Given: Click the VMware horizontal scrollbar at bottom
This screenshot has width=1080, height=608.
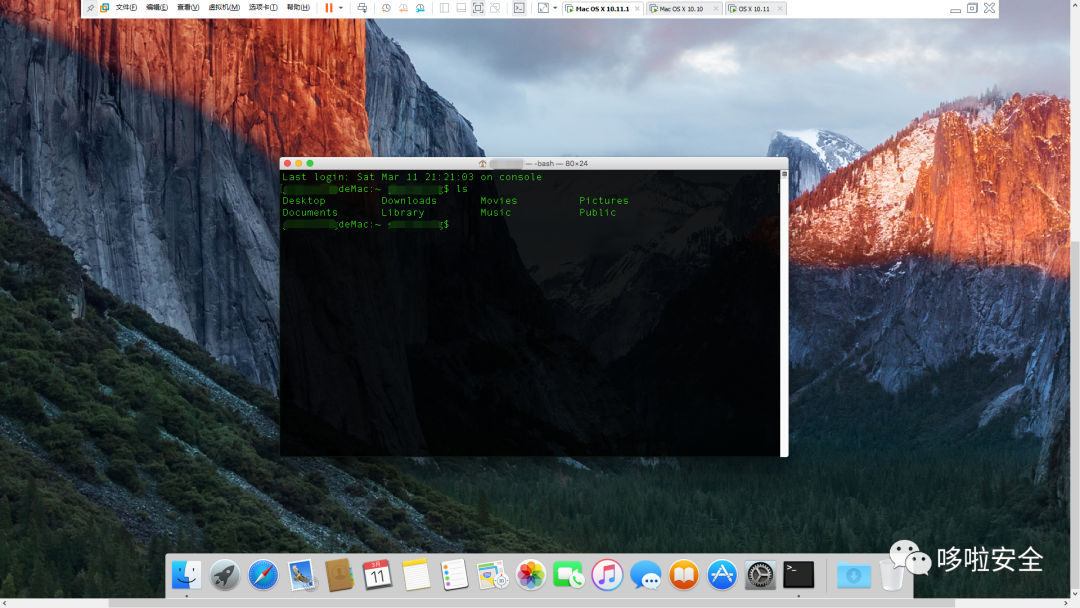Looking at the screenshot, I should pos(531,603).
